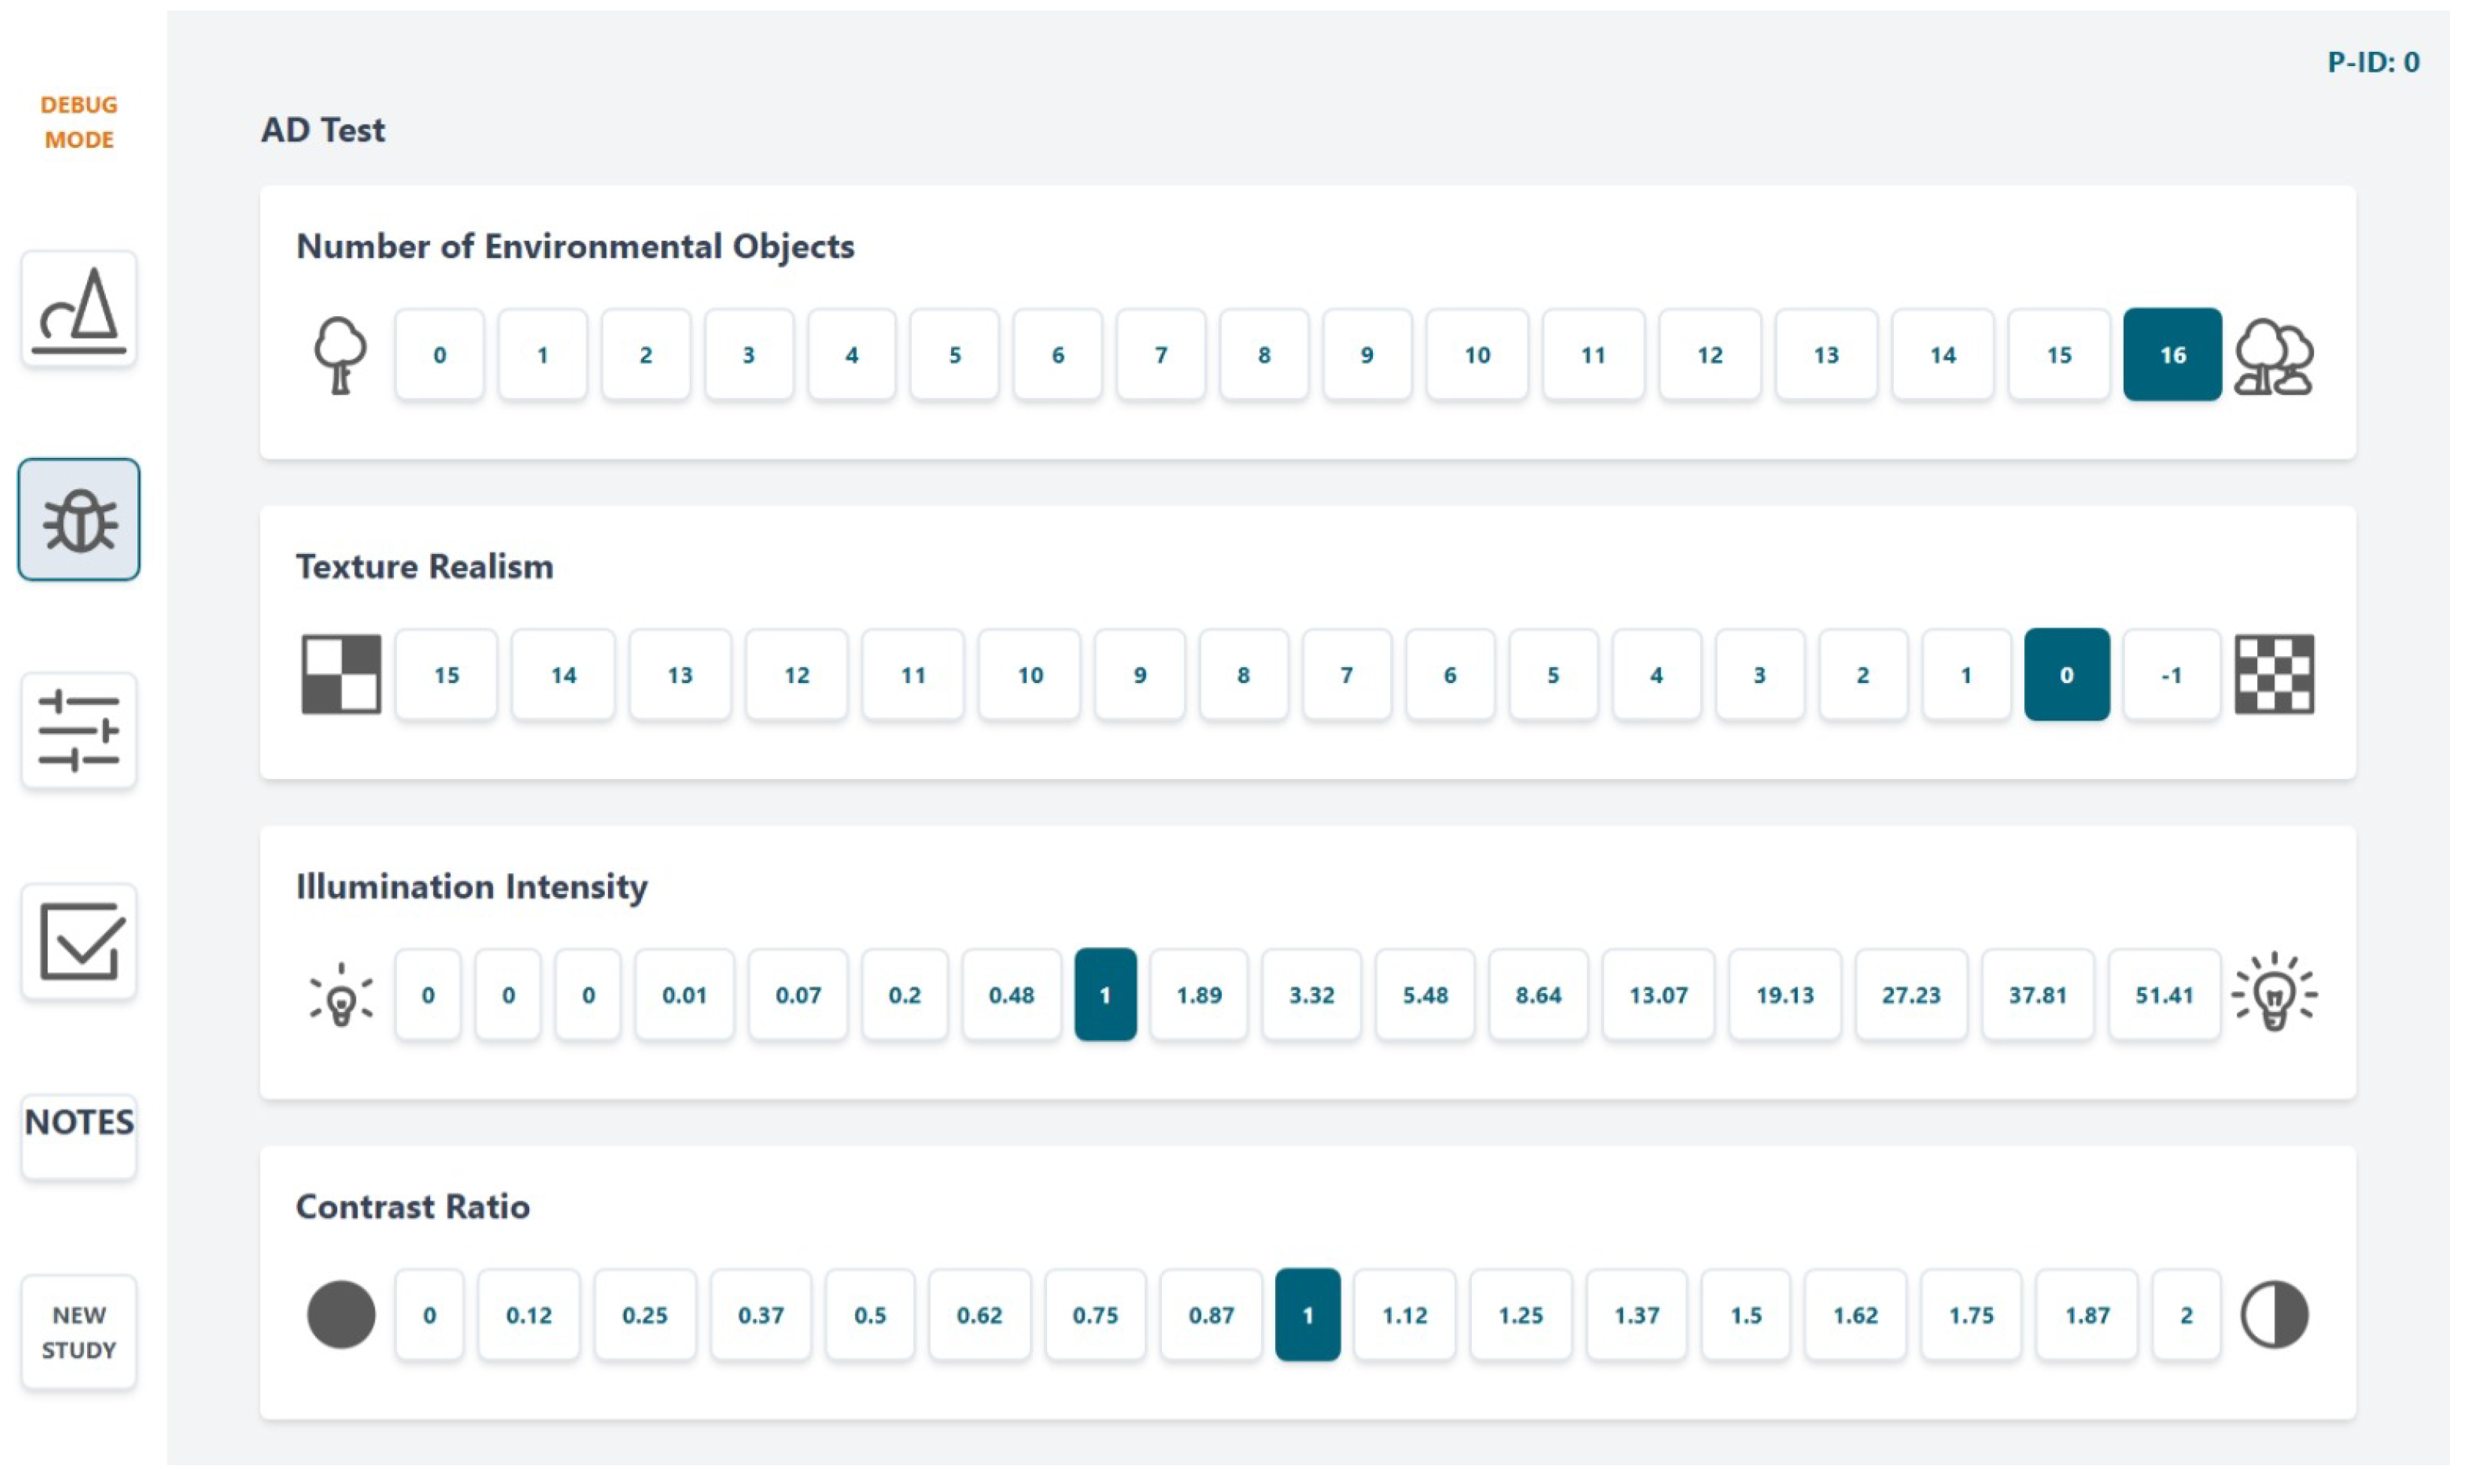This screenshot has height=1484, width=2465.
Task: Choose texture realism level 15
Action: 446,675
